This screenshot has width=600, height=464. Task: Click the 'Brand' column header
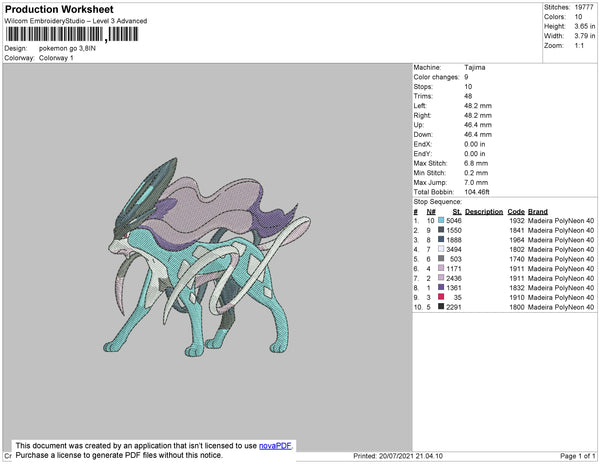538,212
